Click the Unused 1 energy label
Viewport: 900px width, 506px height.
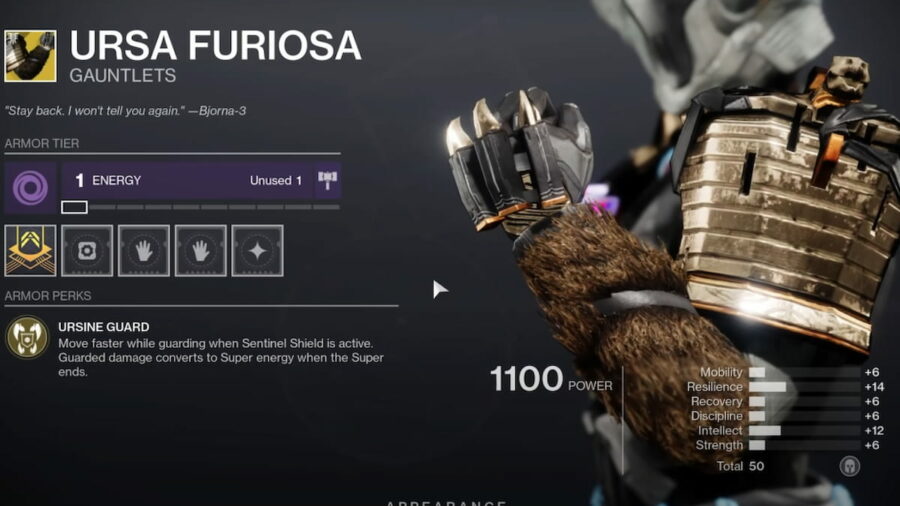pyautogui.click(x=276, y=181)
